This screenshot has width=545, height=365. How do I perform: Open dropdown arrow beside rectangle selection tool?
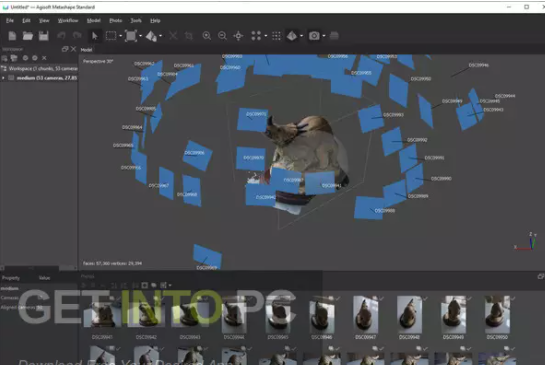click(121, 36)
